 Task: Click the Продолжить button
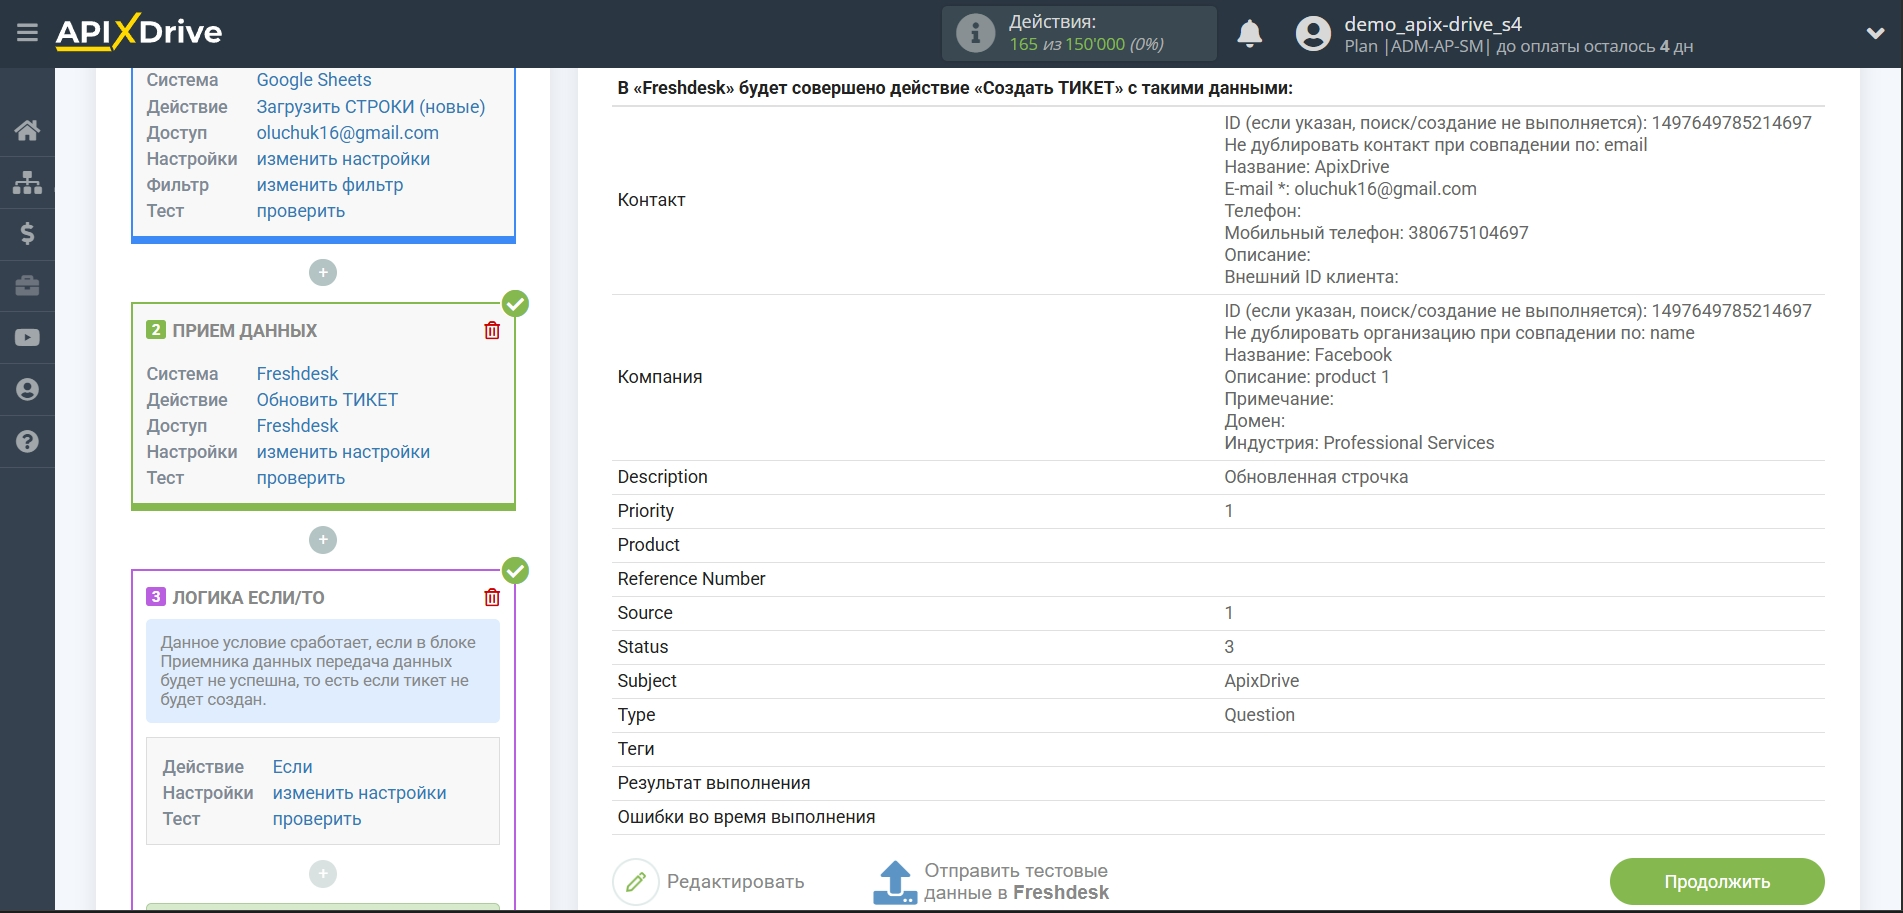point(1717,882)
